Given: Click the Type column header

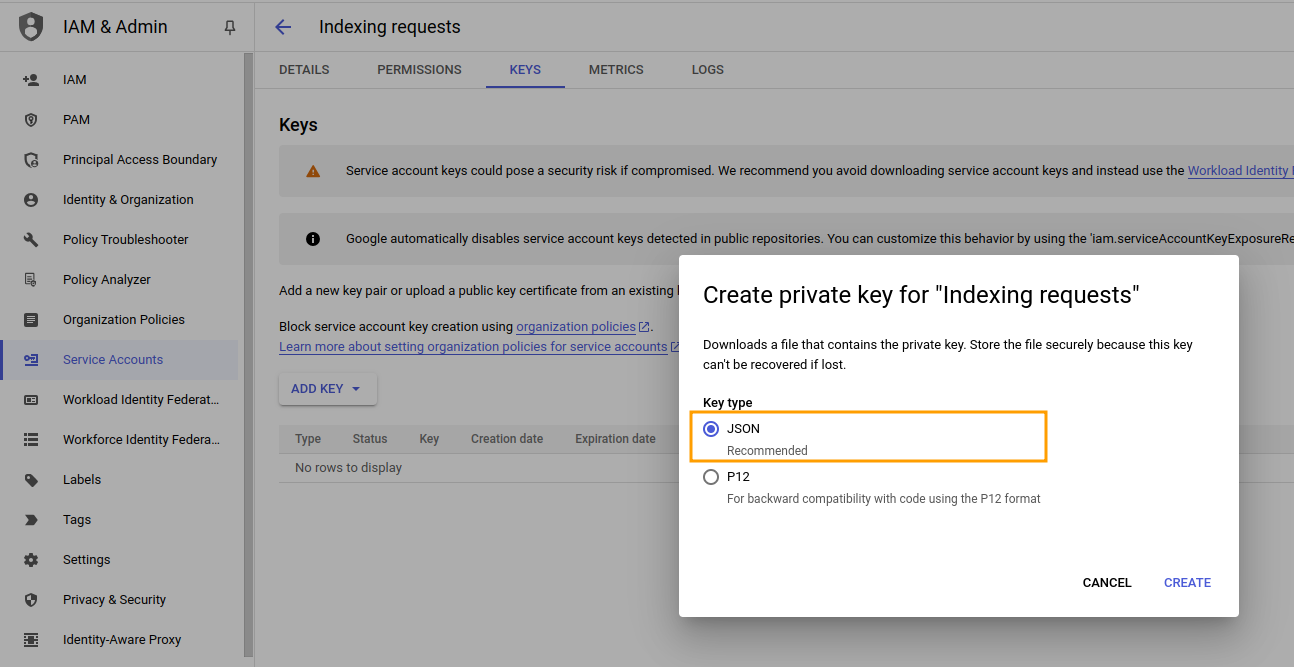Looking at the screenshot, I should click(x=308, y=439).
